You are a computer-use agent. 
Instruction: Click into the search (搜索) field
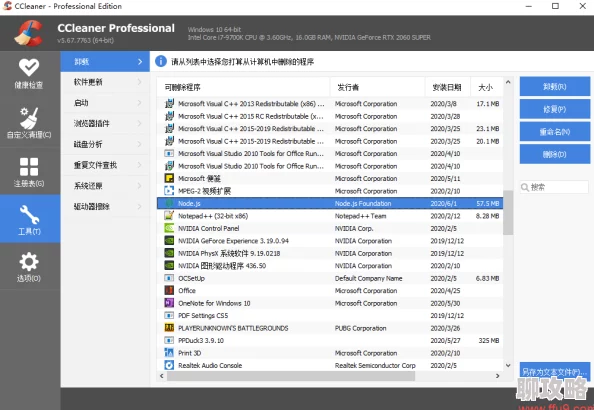coord(555,187)
